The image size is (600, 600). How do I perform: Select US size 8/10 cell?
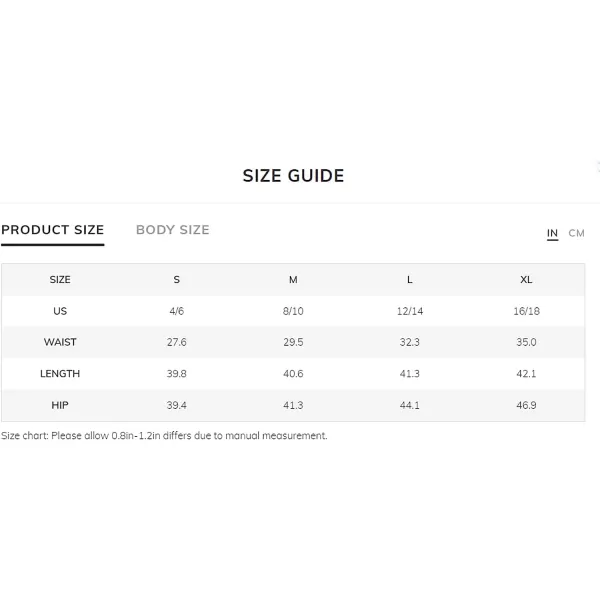coord(293,311)
